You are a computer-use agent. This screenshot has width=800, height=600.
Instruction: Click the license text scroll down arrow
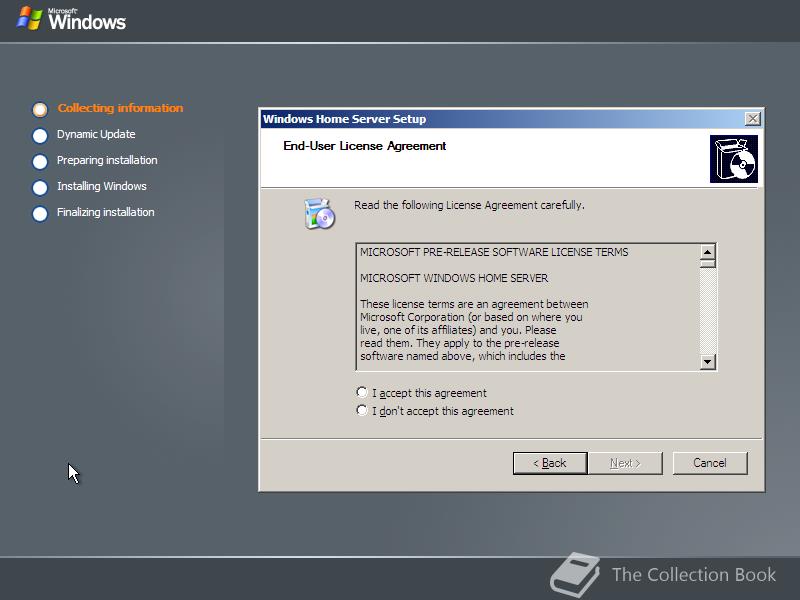pos(707,362)
